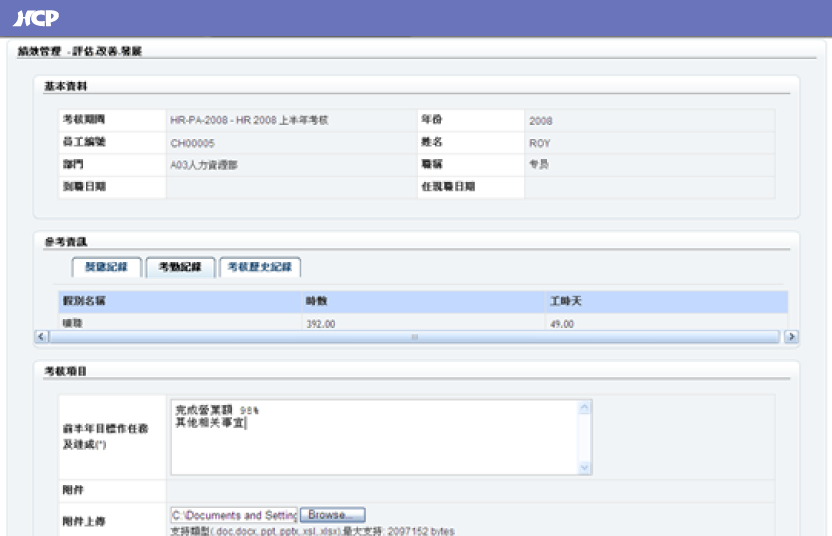Click the horizontal scrollbar thumb
Image resolution: width=832 pixels, height=536 pixels.
pyautogui.click(x=413, y=337)
